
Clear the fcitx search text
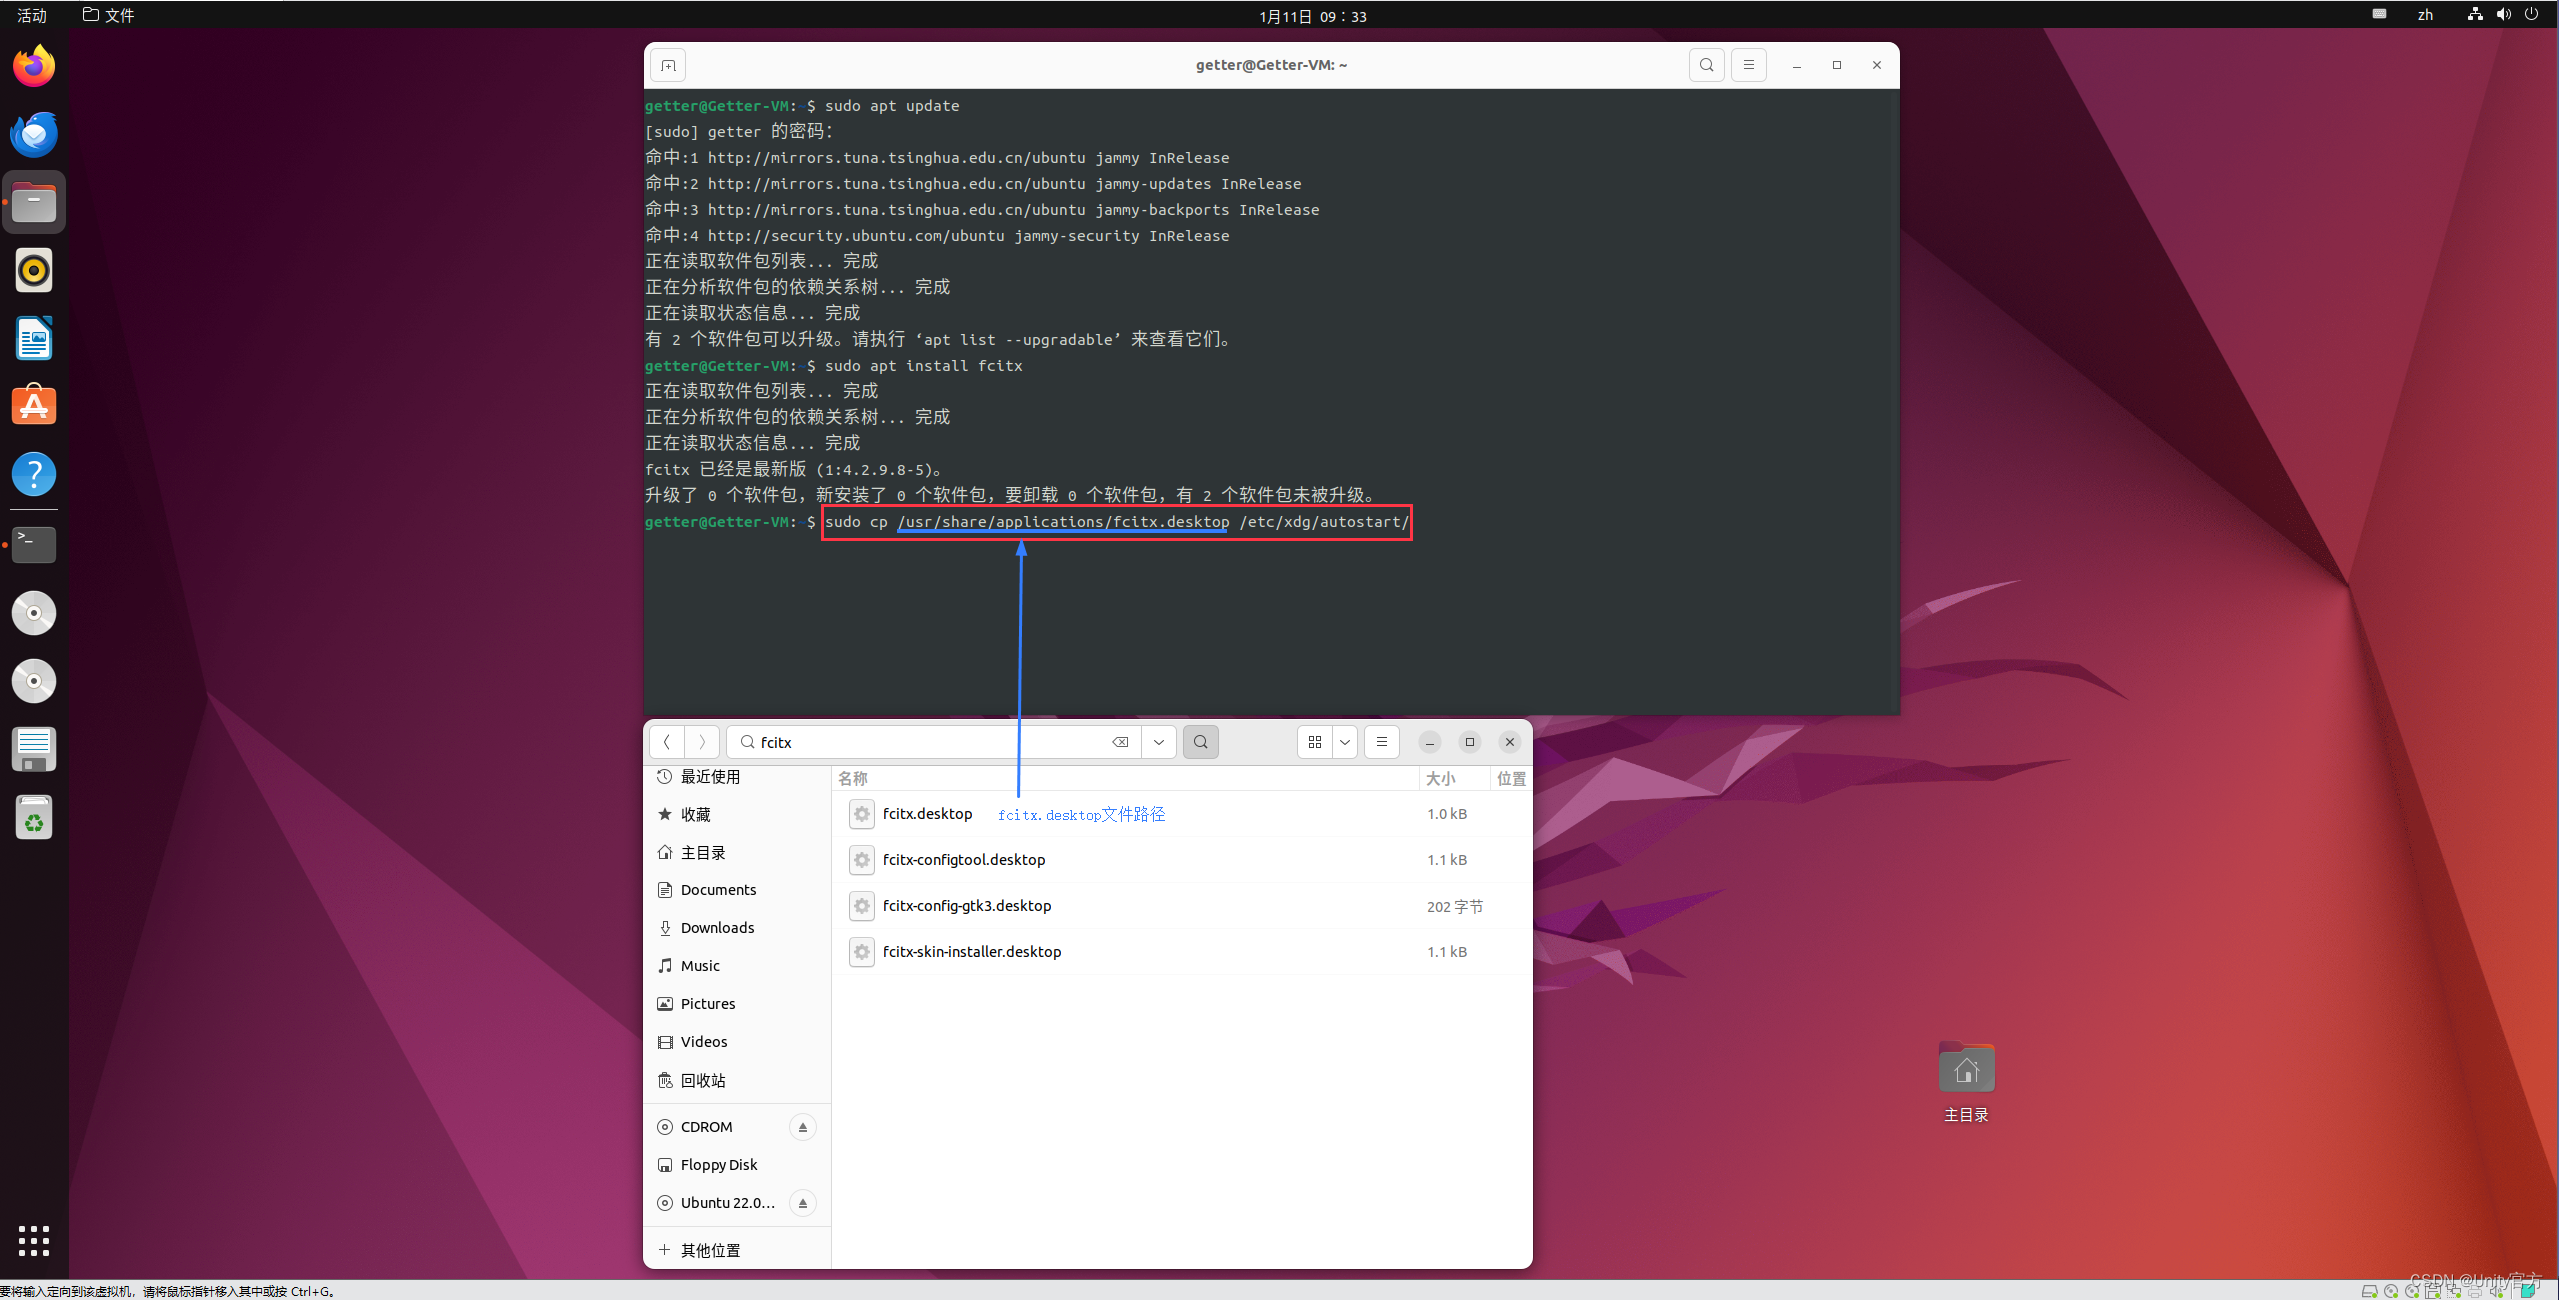(1120, 742)
